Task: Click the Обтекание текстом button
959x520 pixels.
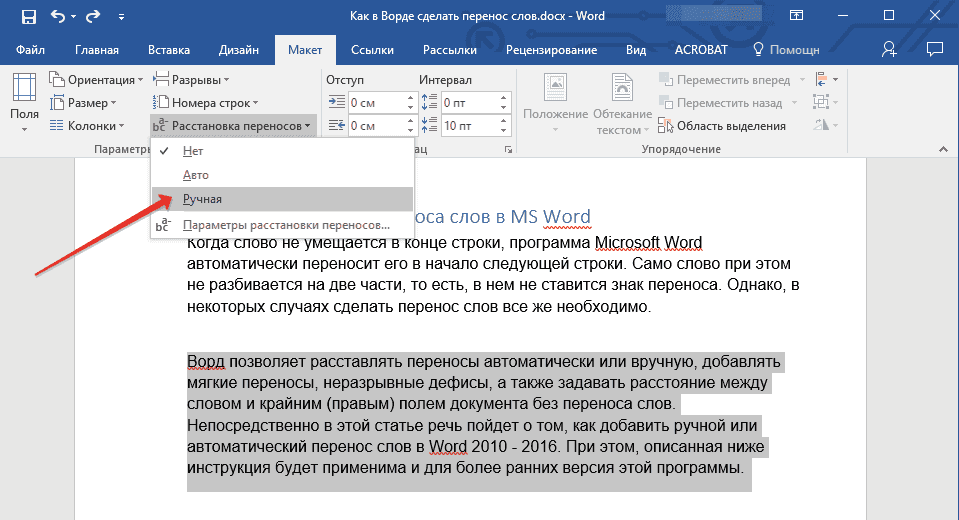Action: click(623, 102)
